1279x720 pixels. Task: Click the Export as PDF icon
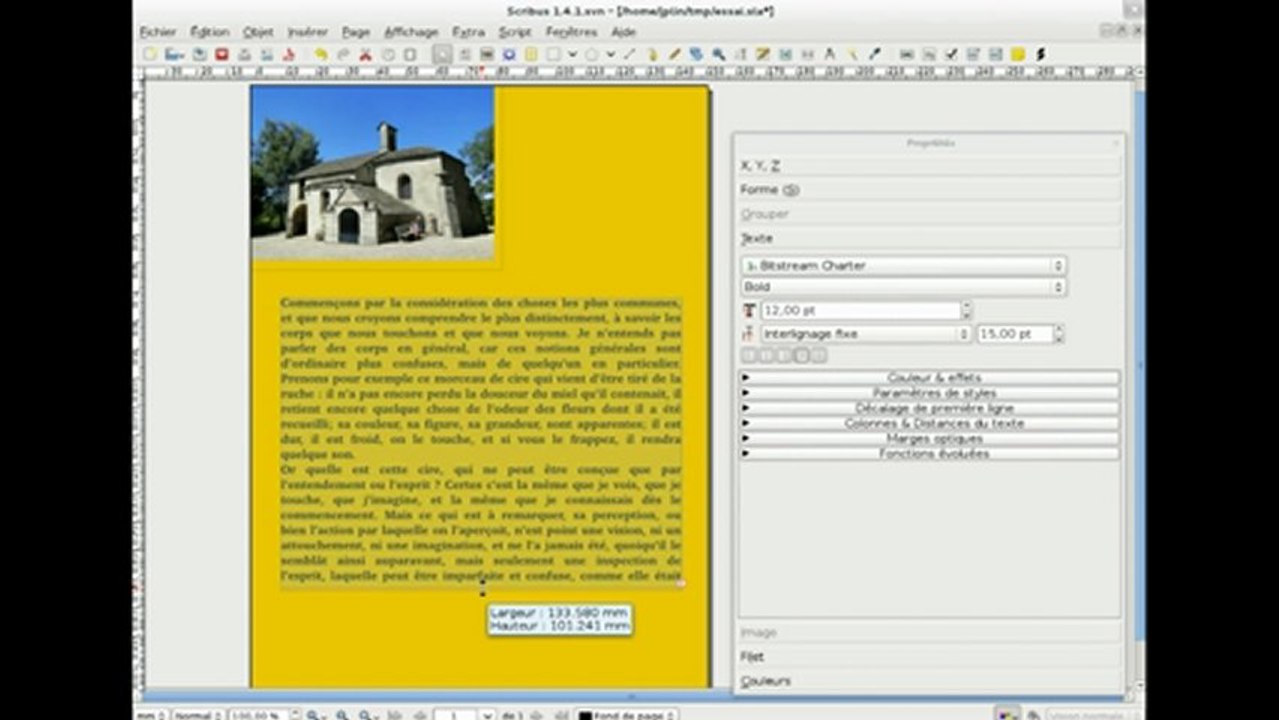287,54
